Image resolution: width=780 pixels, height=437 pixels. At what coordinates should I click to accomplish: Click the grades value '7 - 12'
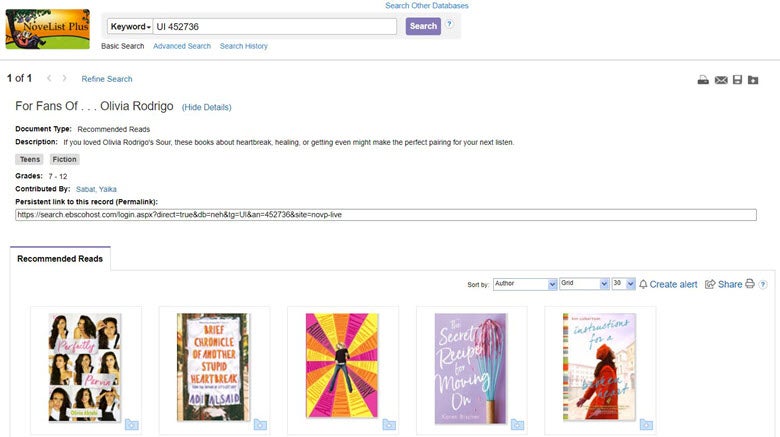click(x=58, y=176)
